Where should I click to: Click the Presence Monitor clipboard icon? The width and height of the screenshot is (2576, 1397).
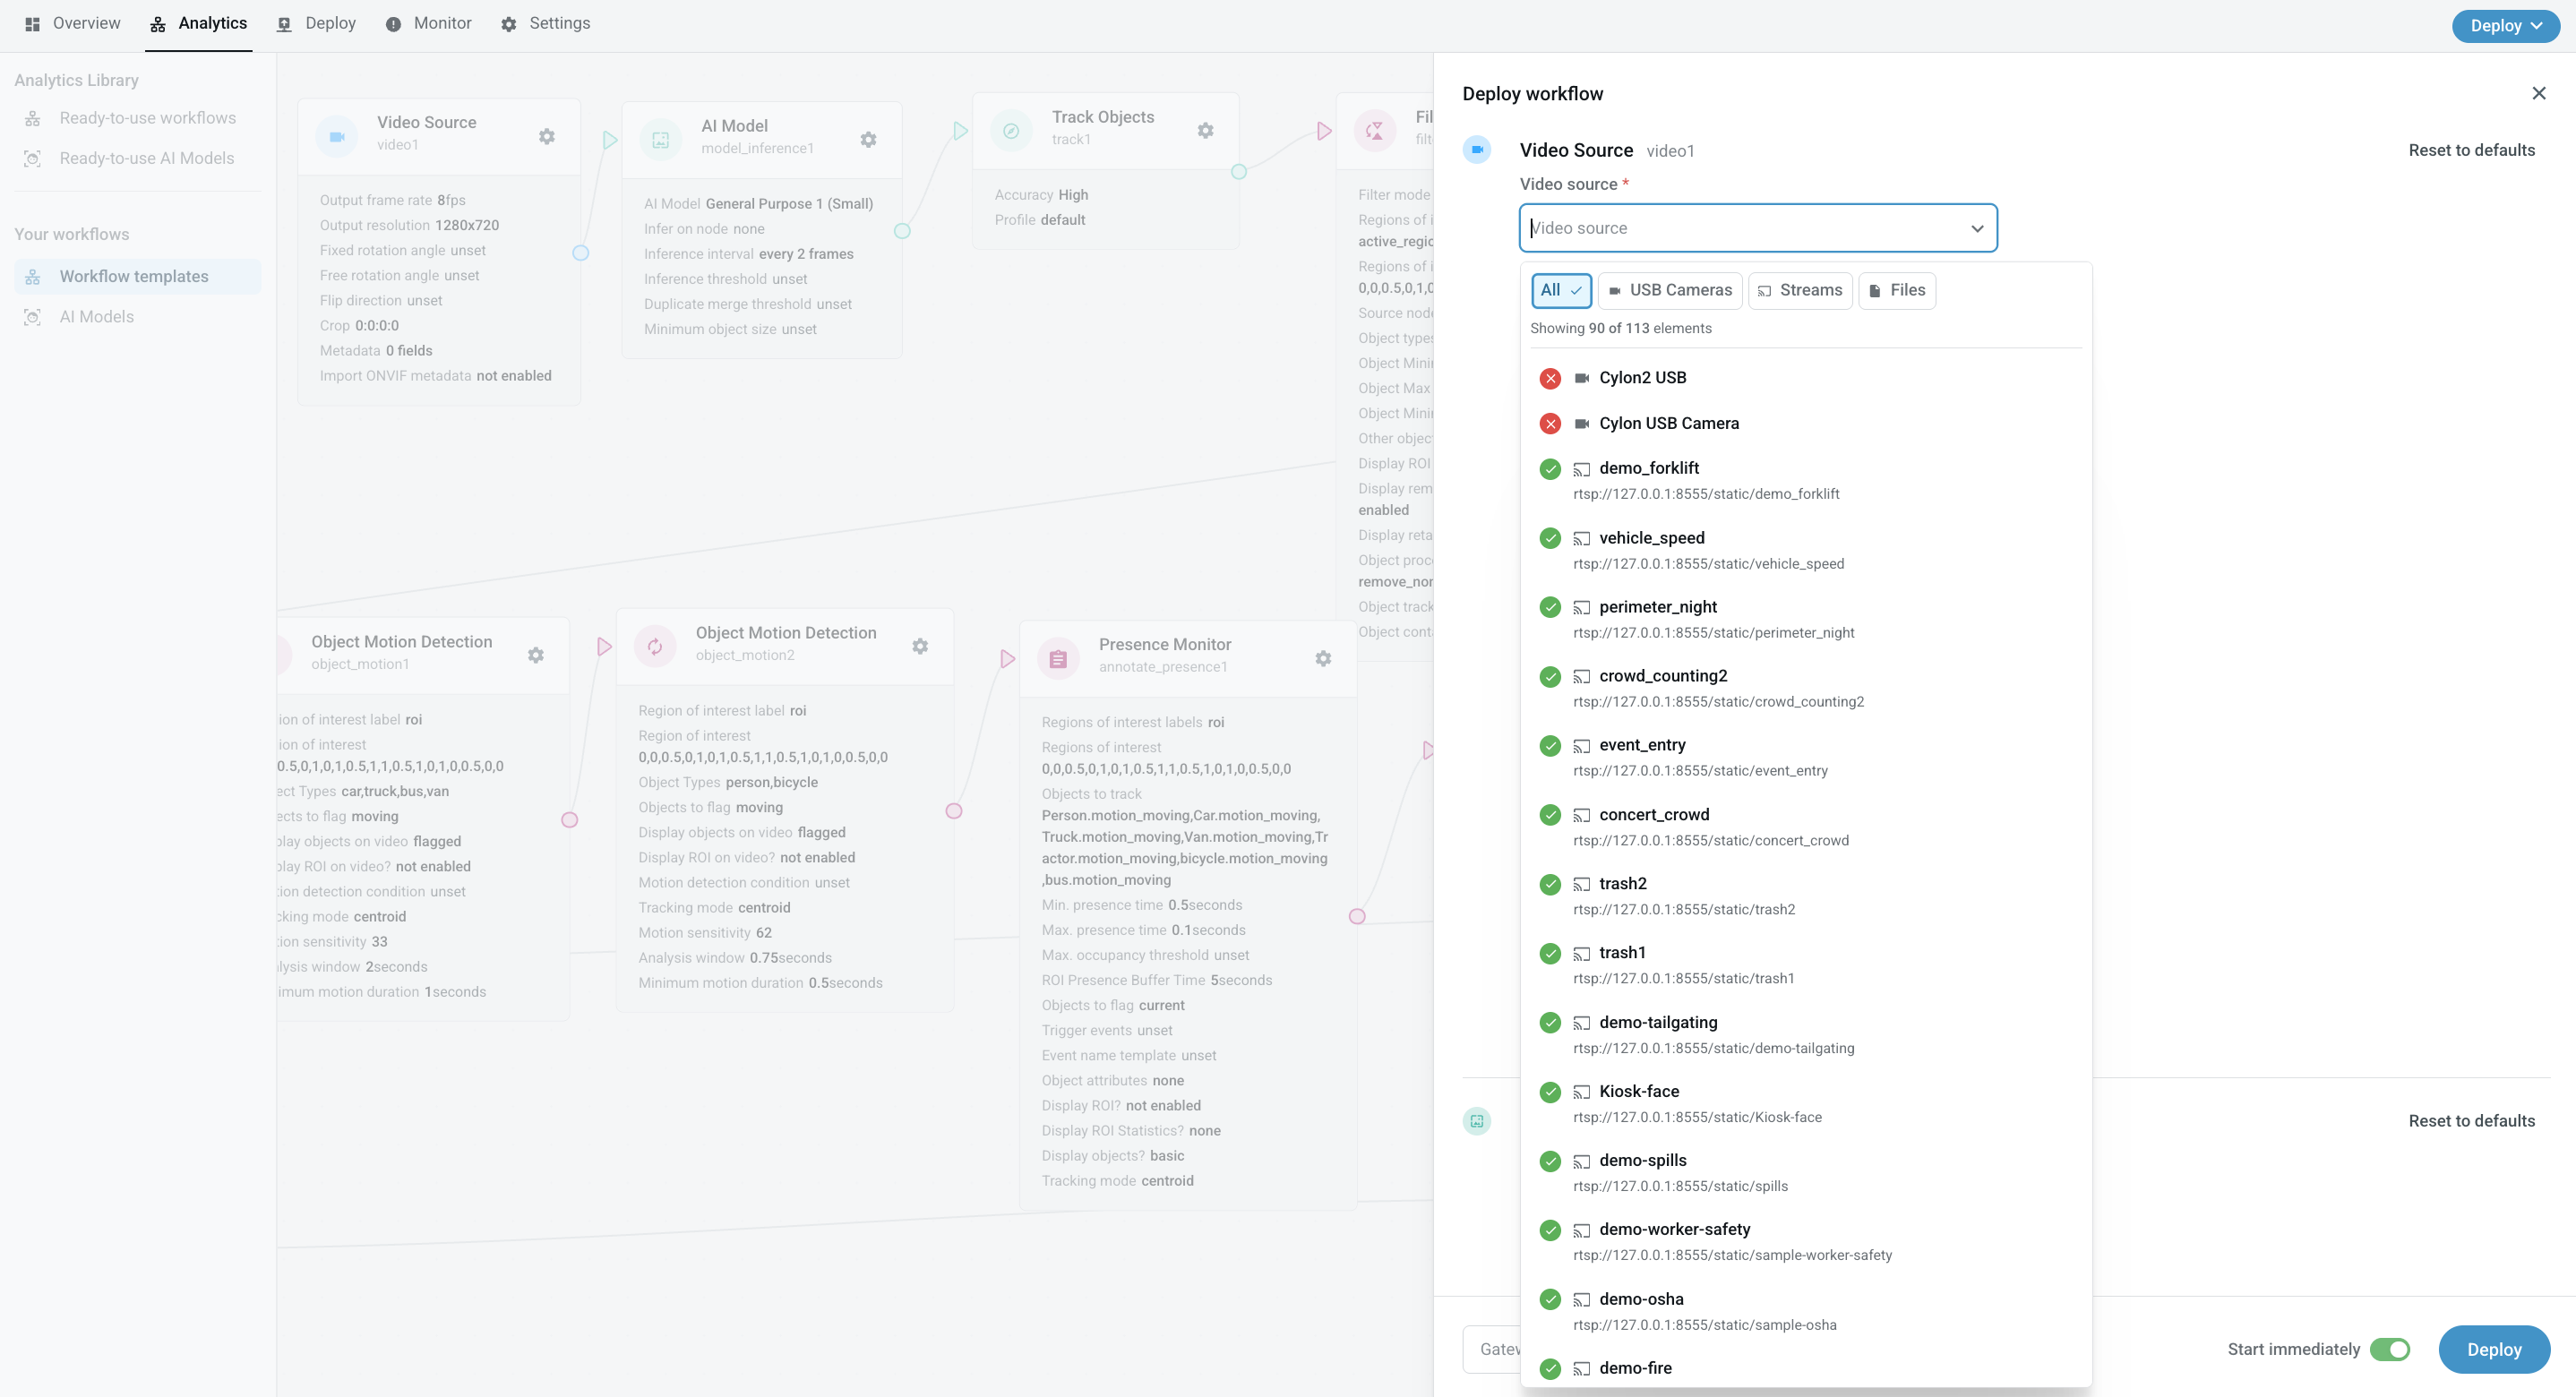pos(1058,659)
